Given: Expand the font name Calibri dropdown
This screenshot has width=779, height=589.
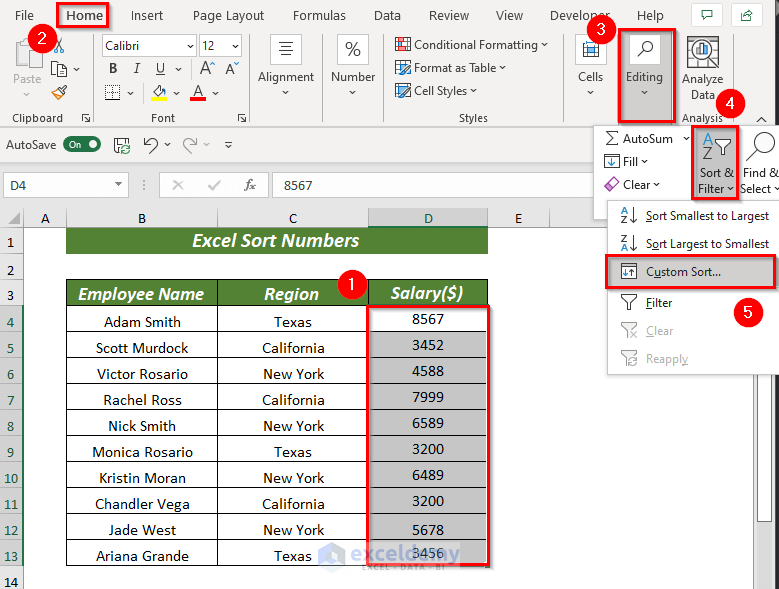Looking at the screenshot, I should coord(189,46).
